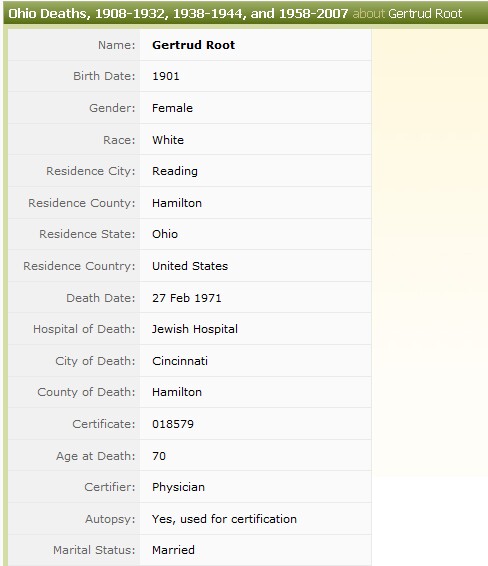Screen dimensions: 488x566
Task: Select the Autopsy value text
Action: (224, 519)
